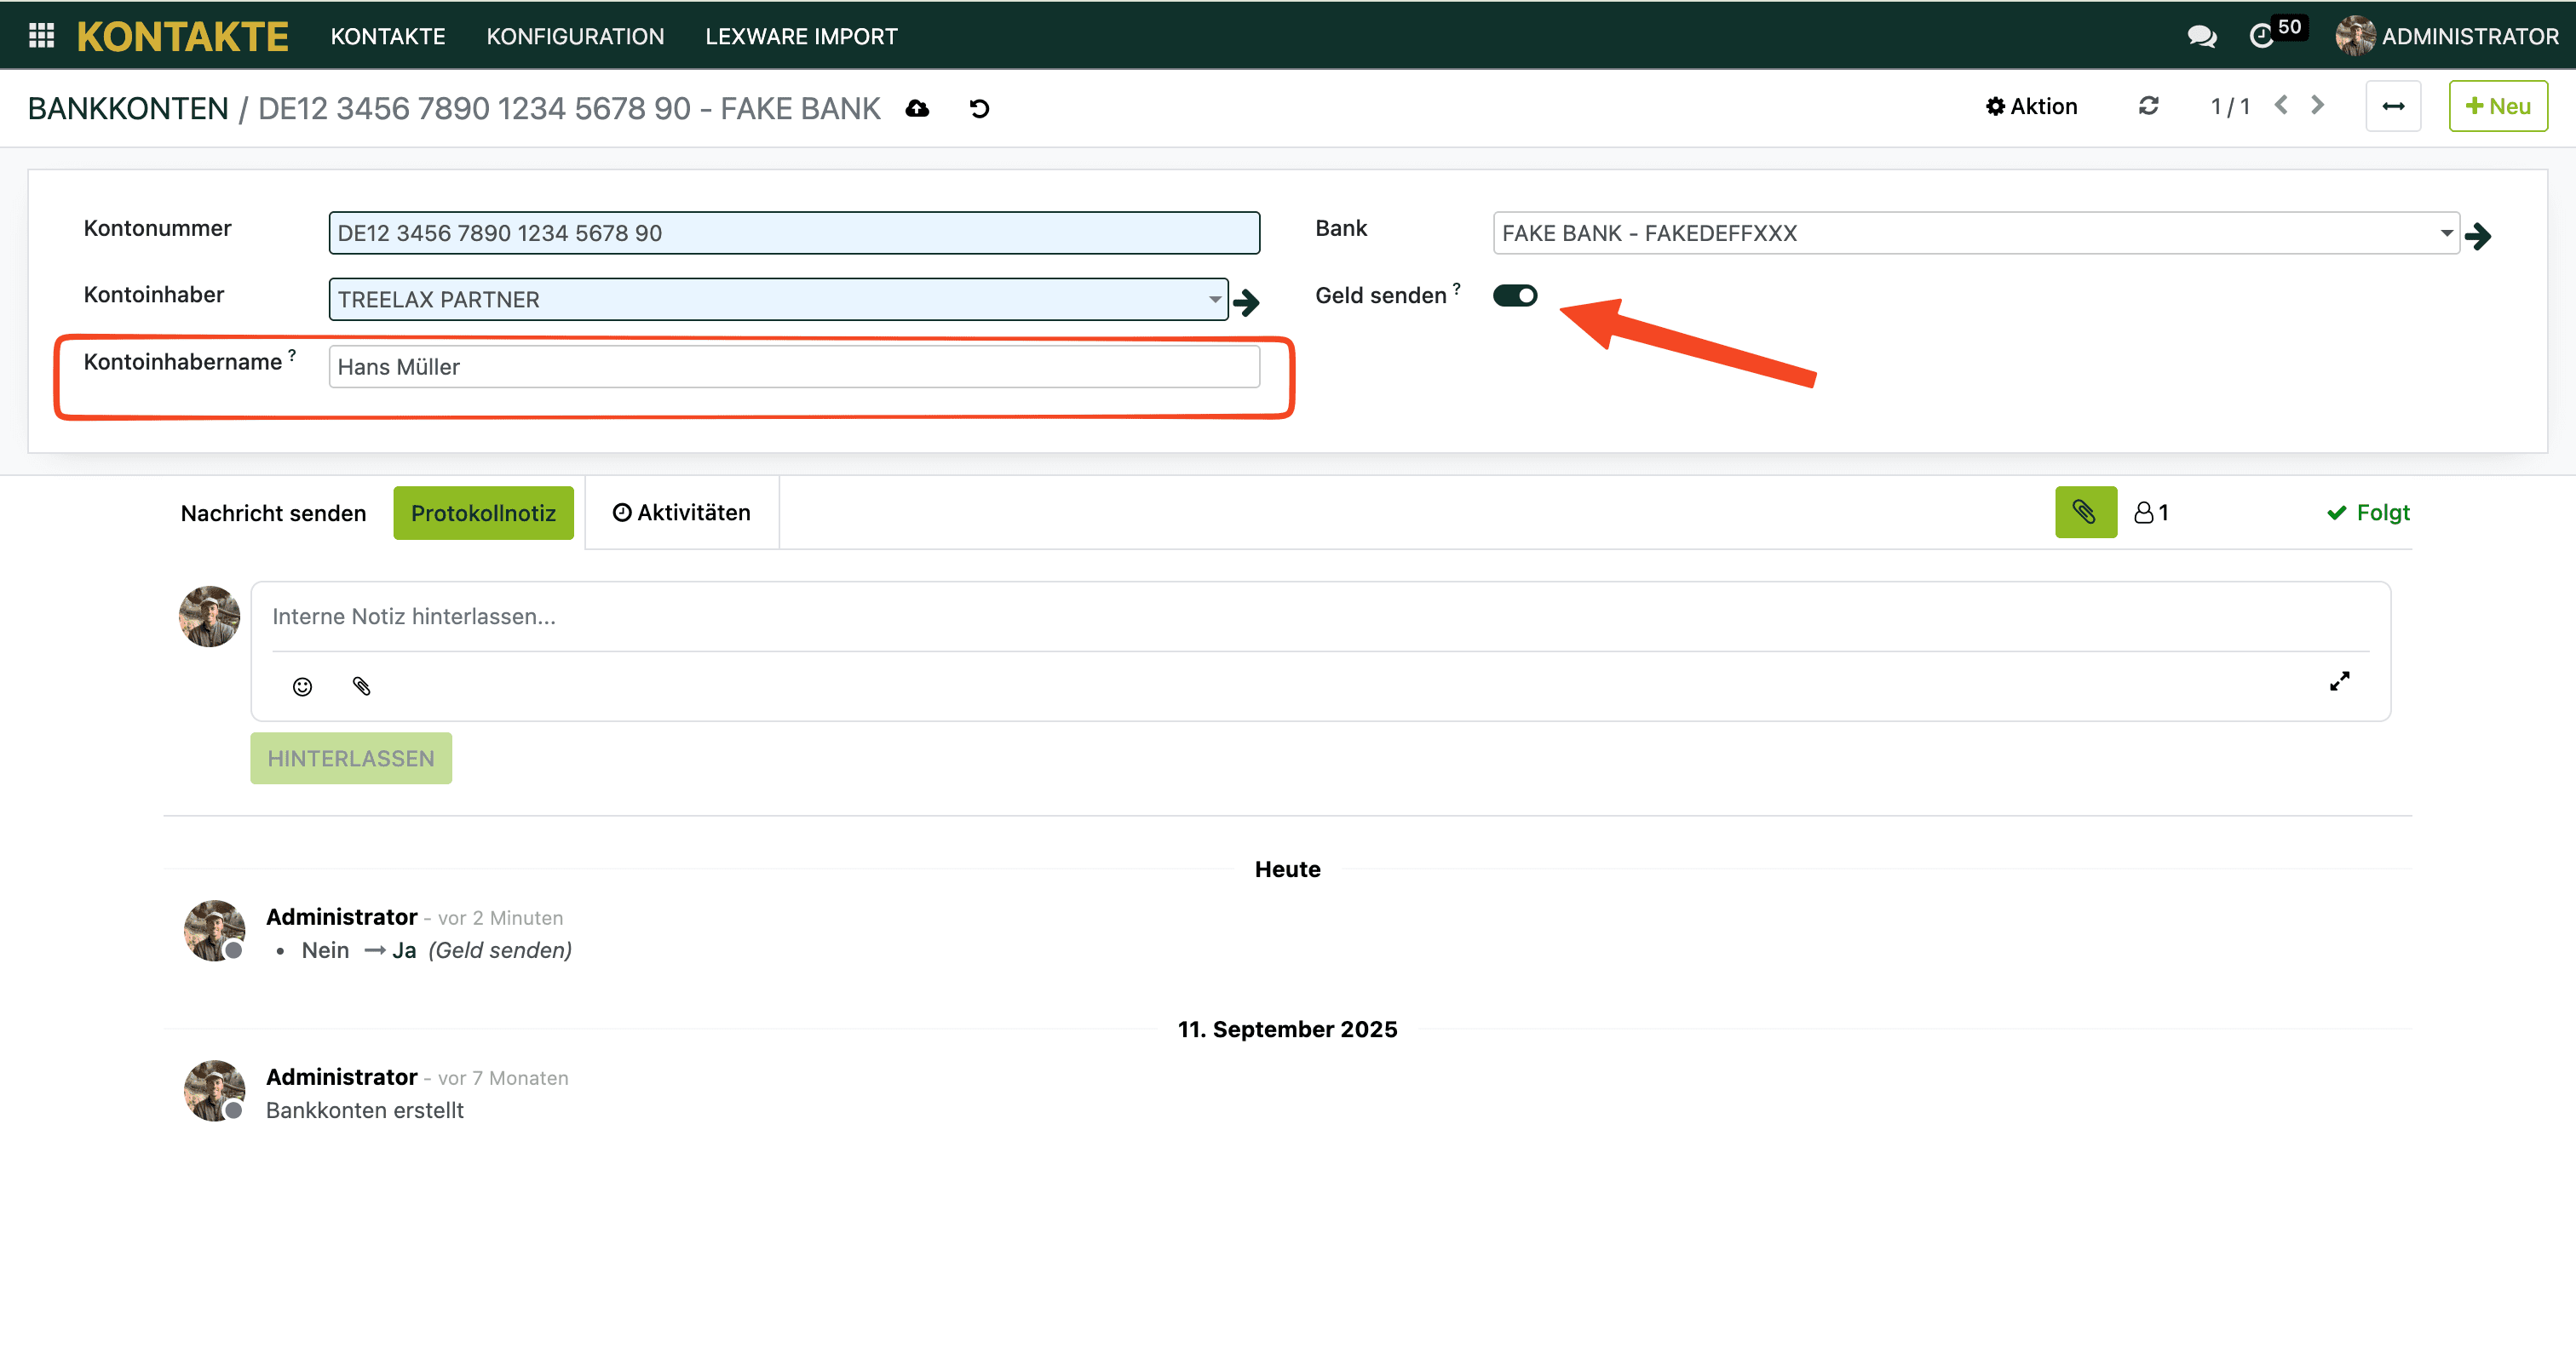Open the activities clock icon with badge 50
Screen dimensions: 2576x1371
(2263, 36)
